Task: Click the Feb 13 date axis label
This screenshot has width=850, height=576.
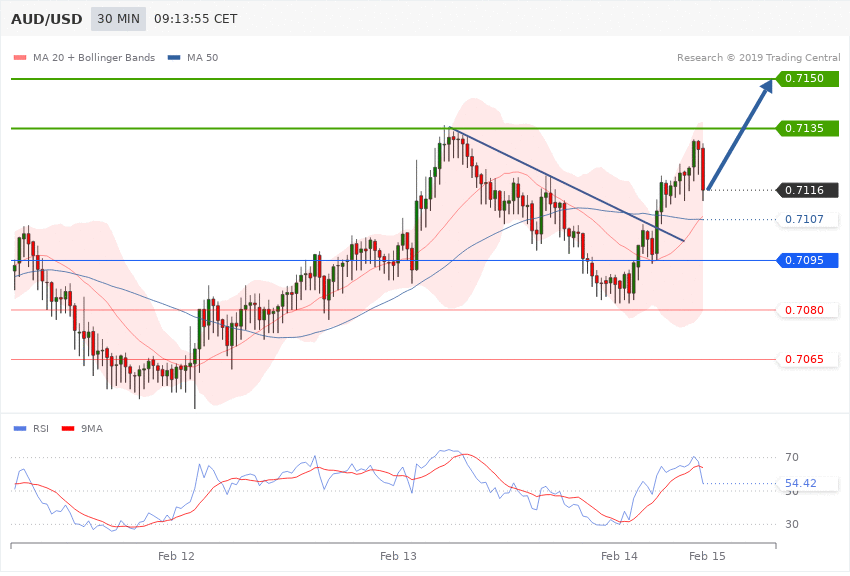Action: click(398, 556)
